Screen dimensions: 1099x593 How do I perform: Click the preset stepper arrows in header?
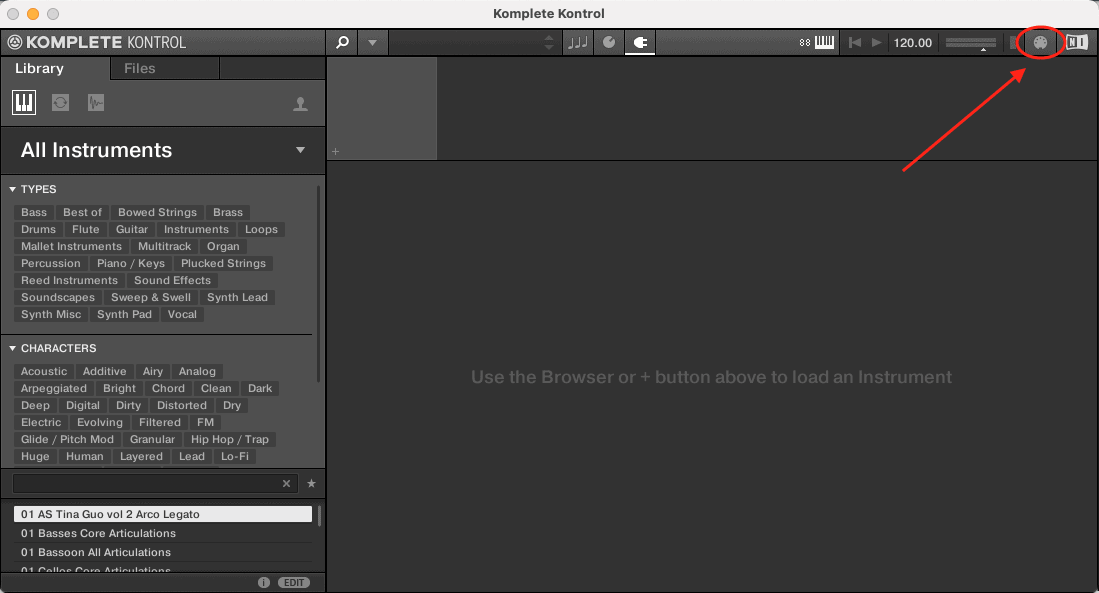tap(549, 43)
